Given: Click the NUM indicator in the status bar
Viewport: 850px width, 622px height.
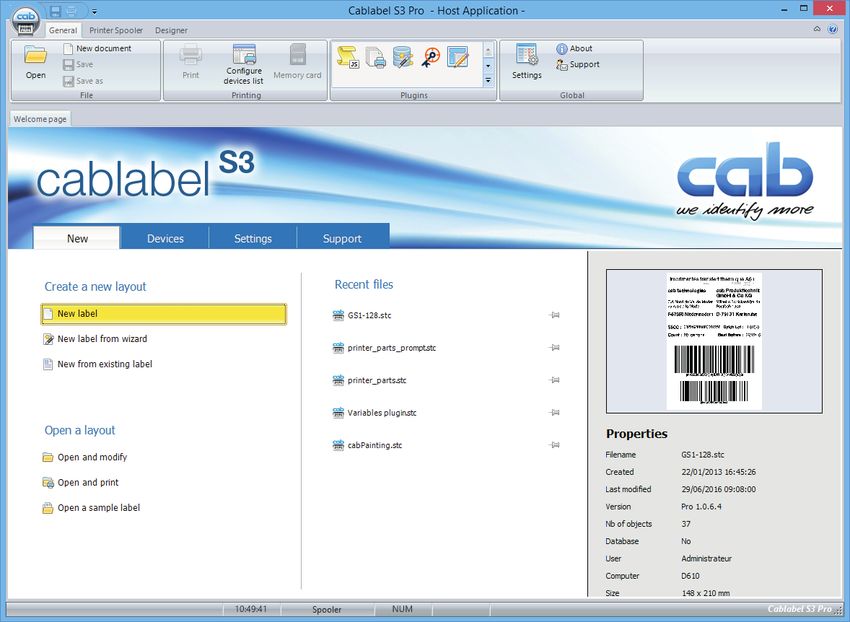Looking at the screenshot, I should [x=402, y=609].
